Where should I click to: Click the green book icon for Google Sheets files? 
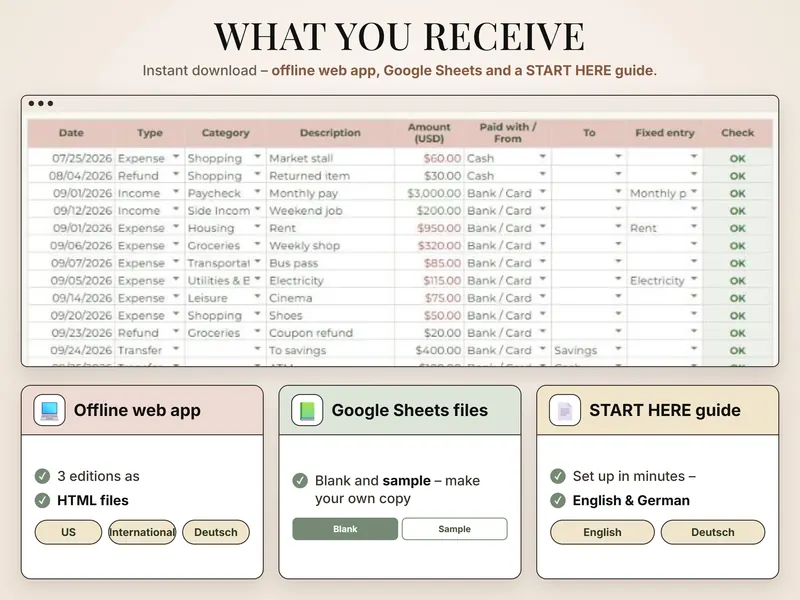click(307, 410)
